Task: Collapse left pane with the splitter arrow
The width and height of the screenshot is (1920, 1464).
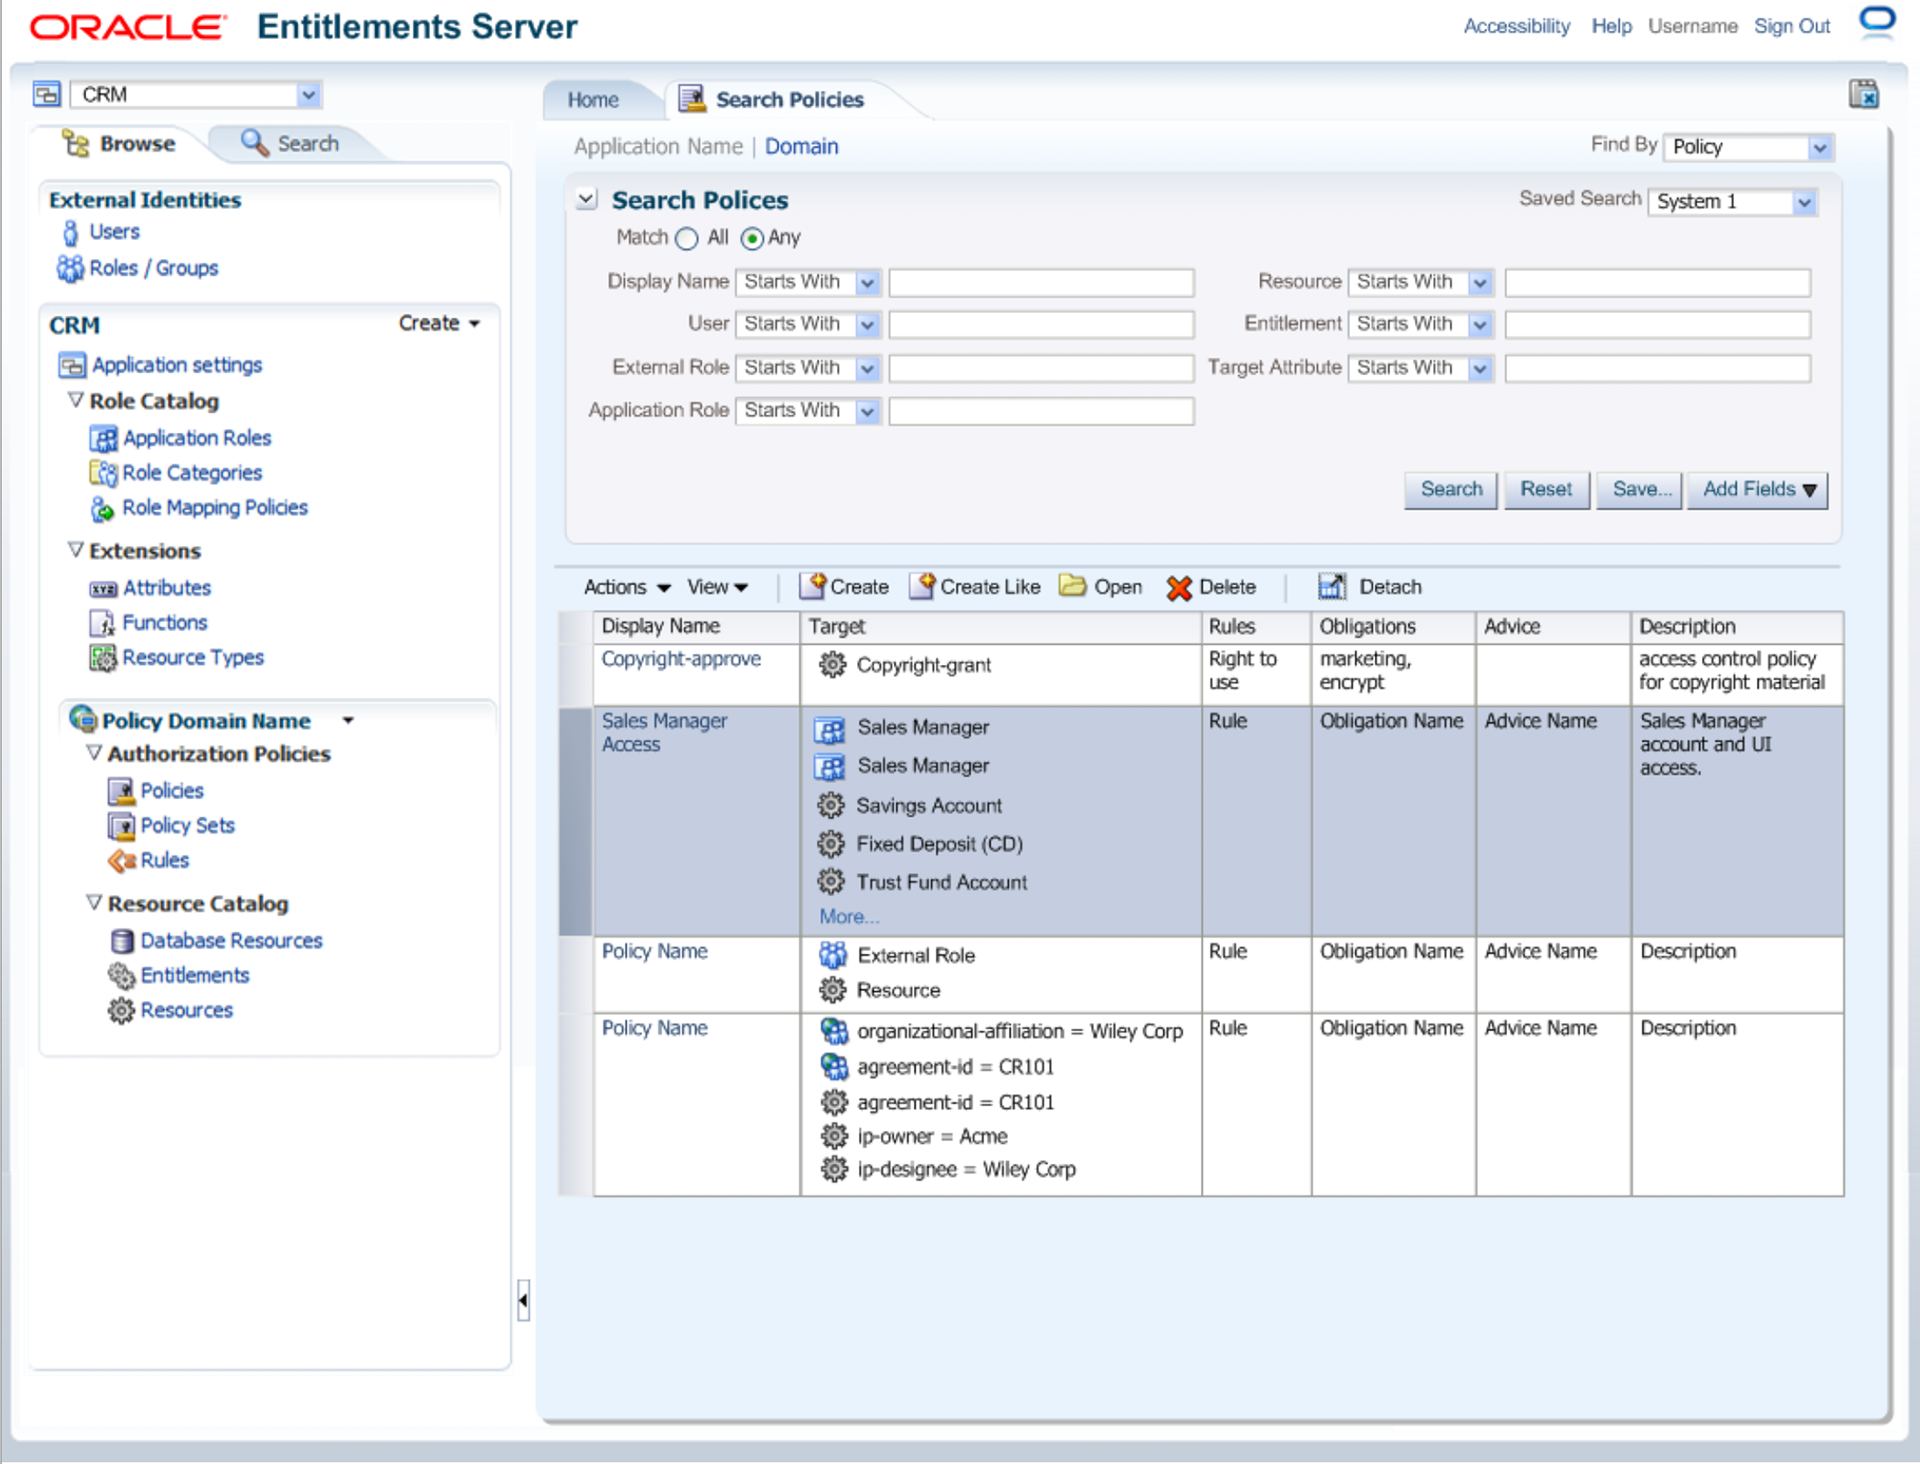Action: (523, 1300)
